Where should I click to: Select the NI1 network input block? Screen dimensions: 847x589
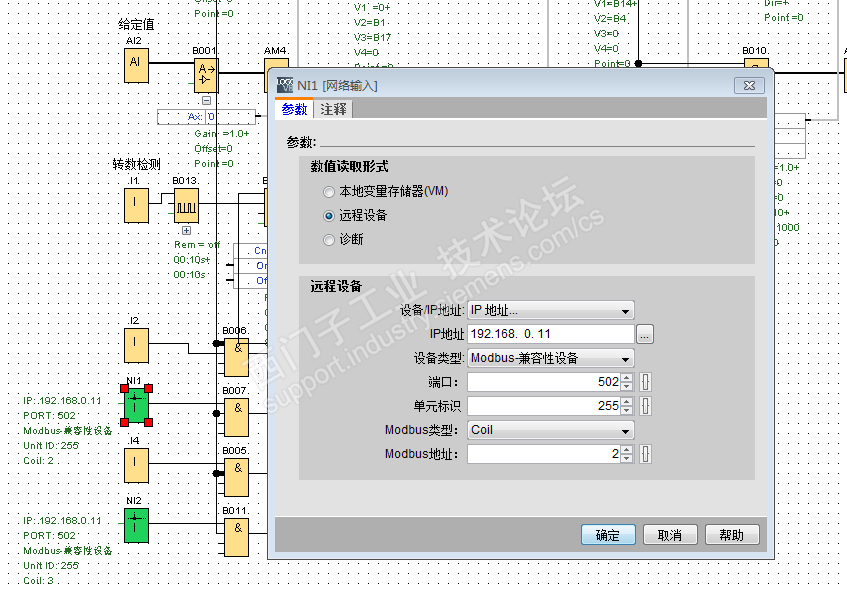tap(136, 405)
